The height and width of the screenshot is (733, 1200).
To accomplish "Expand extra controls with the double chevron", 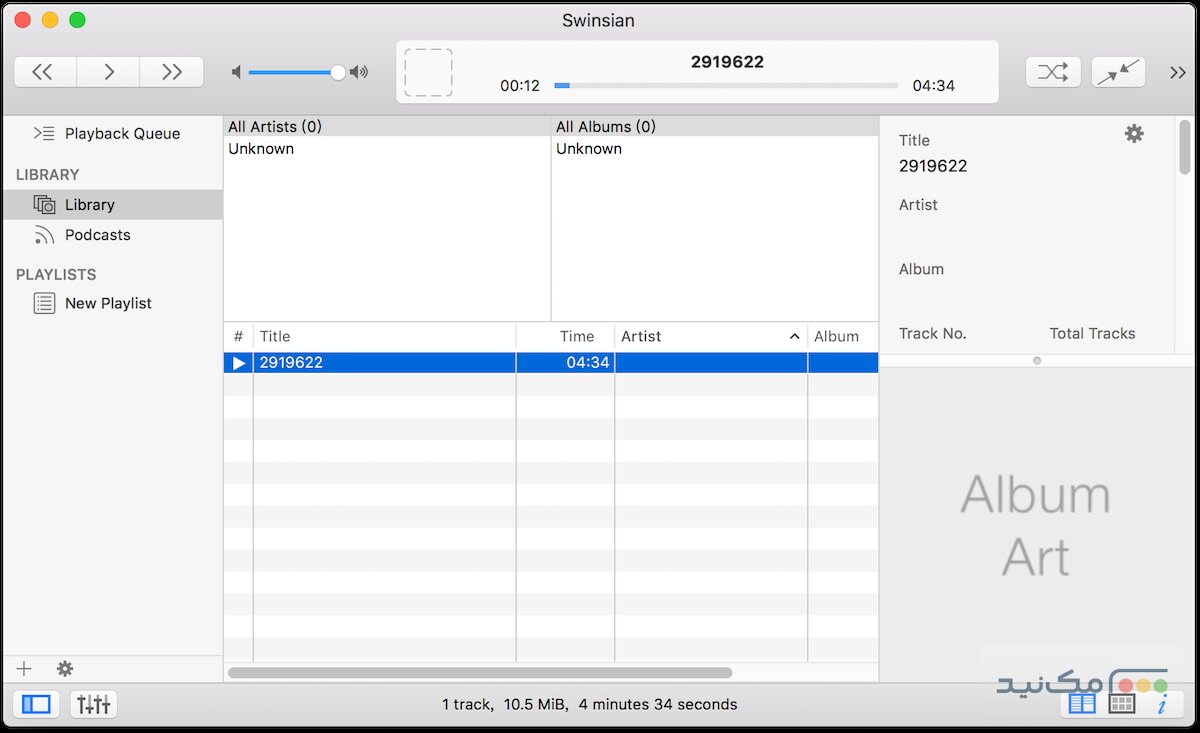I will (x=1178, y=71).
